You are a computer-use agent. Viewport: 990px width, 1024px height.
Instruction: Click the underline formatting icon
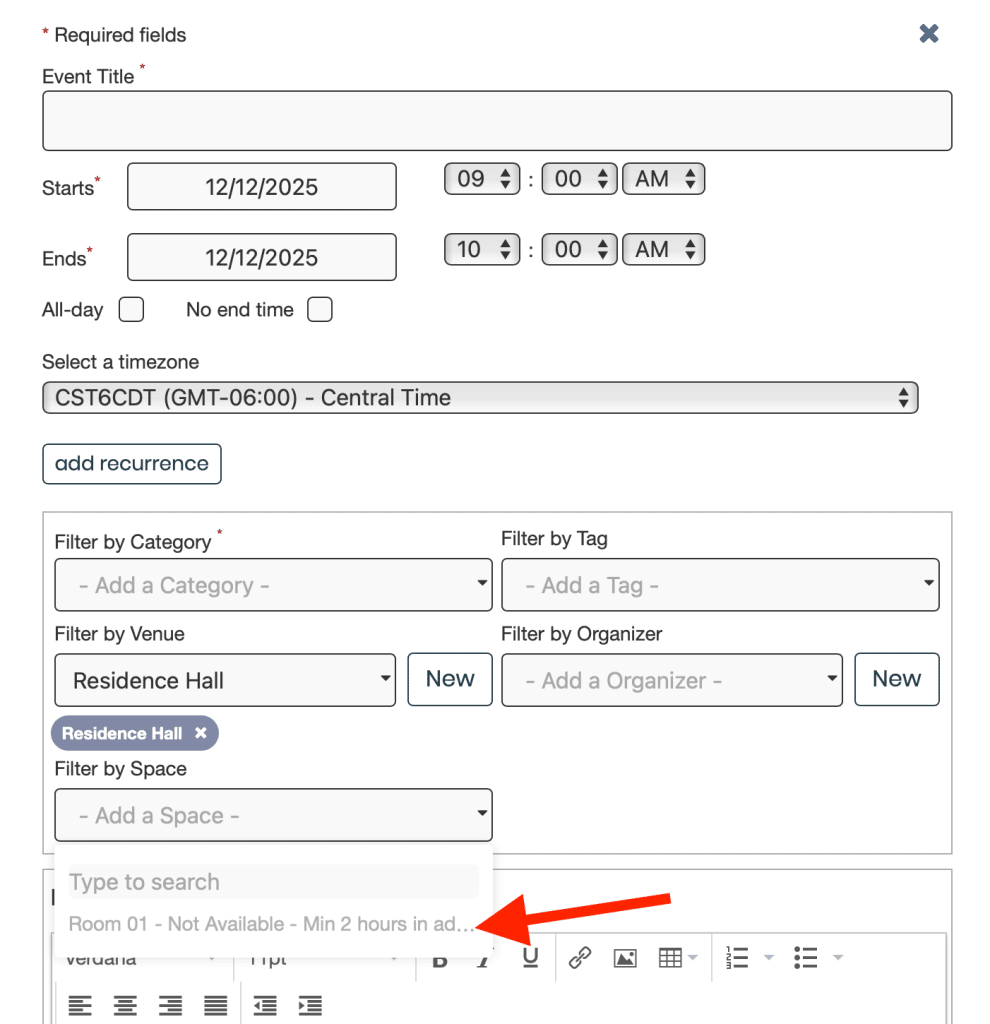click(530, 958)
